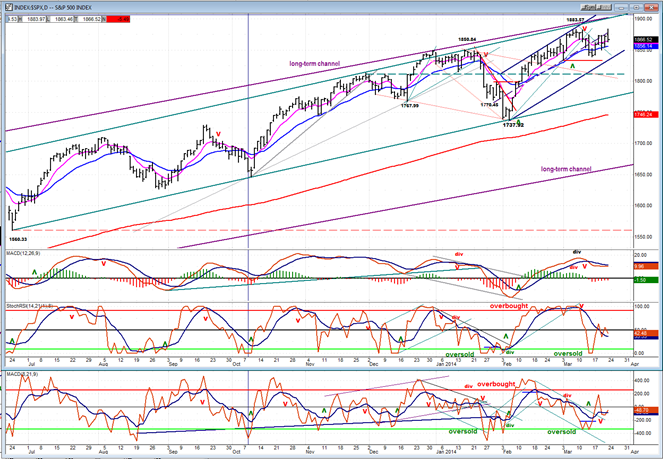This screenshot has width=663, height=459.
Task: Click the 1737.92 low annotation
Action: pos(513,125)
